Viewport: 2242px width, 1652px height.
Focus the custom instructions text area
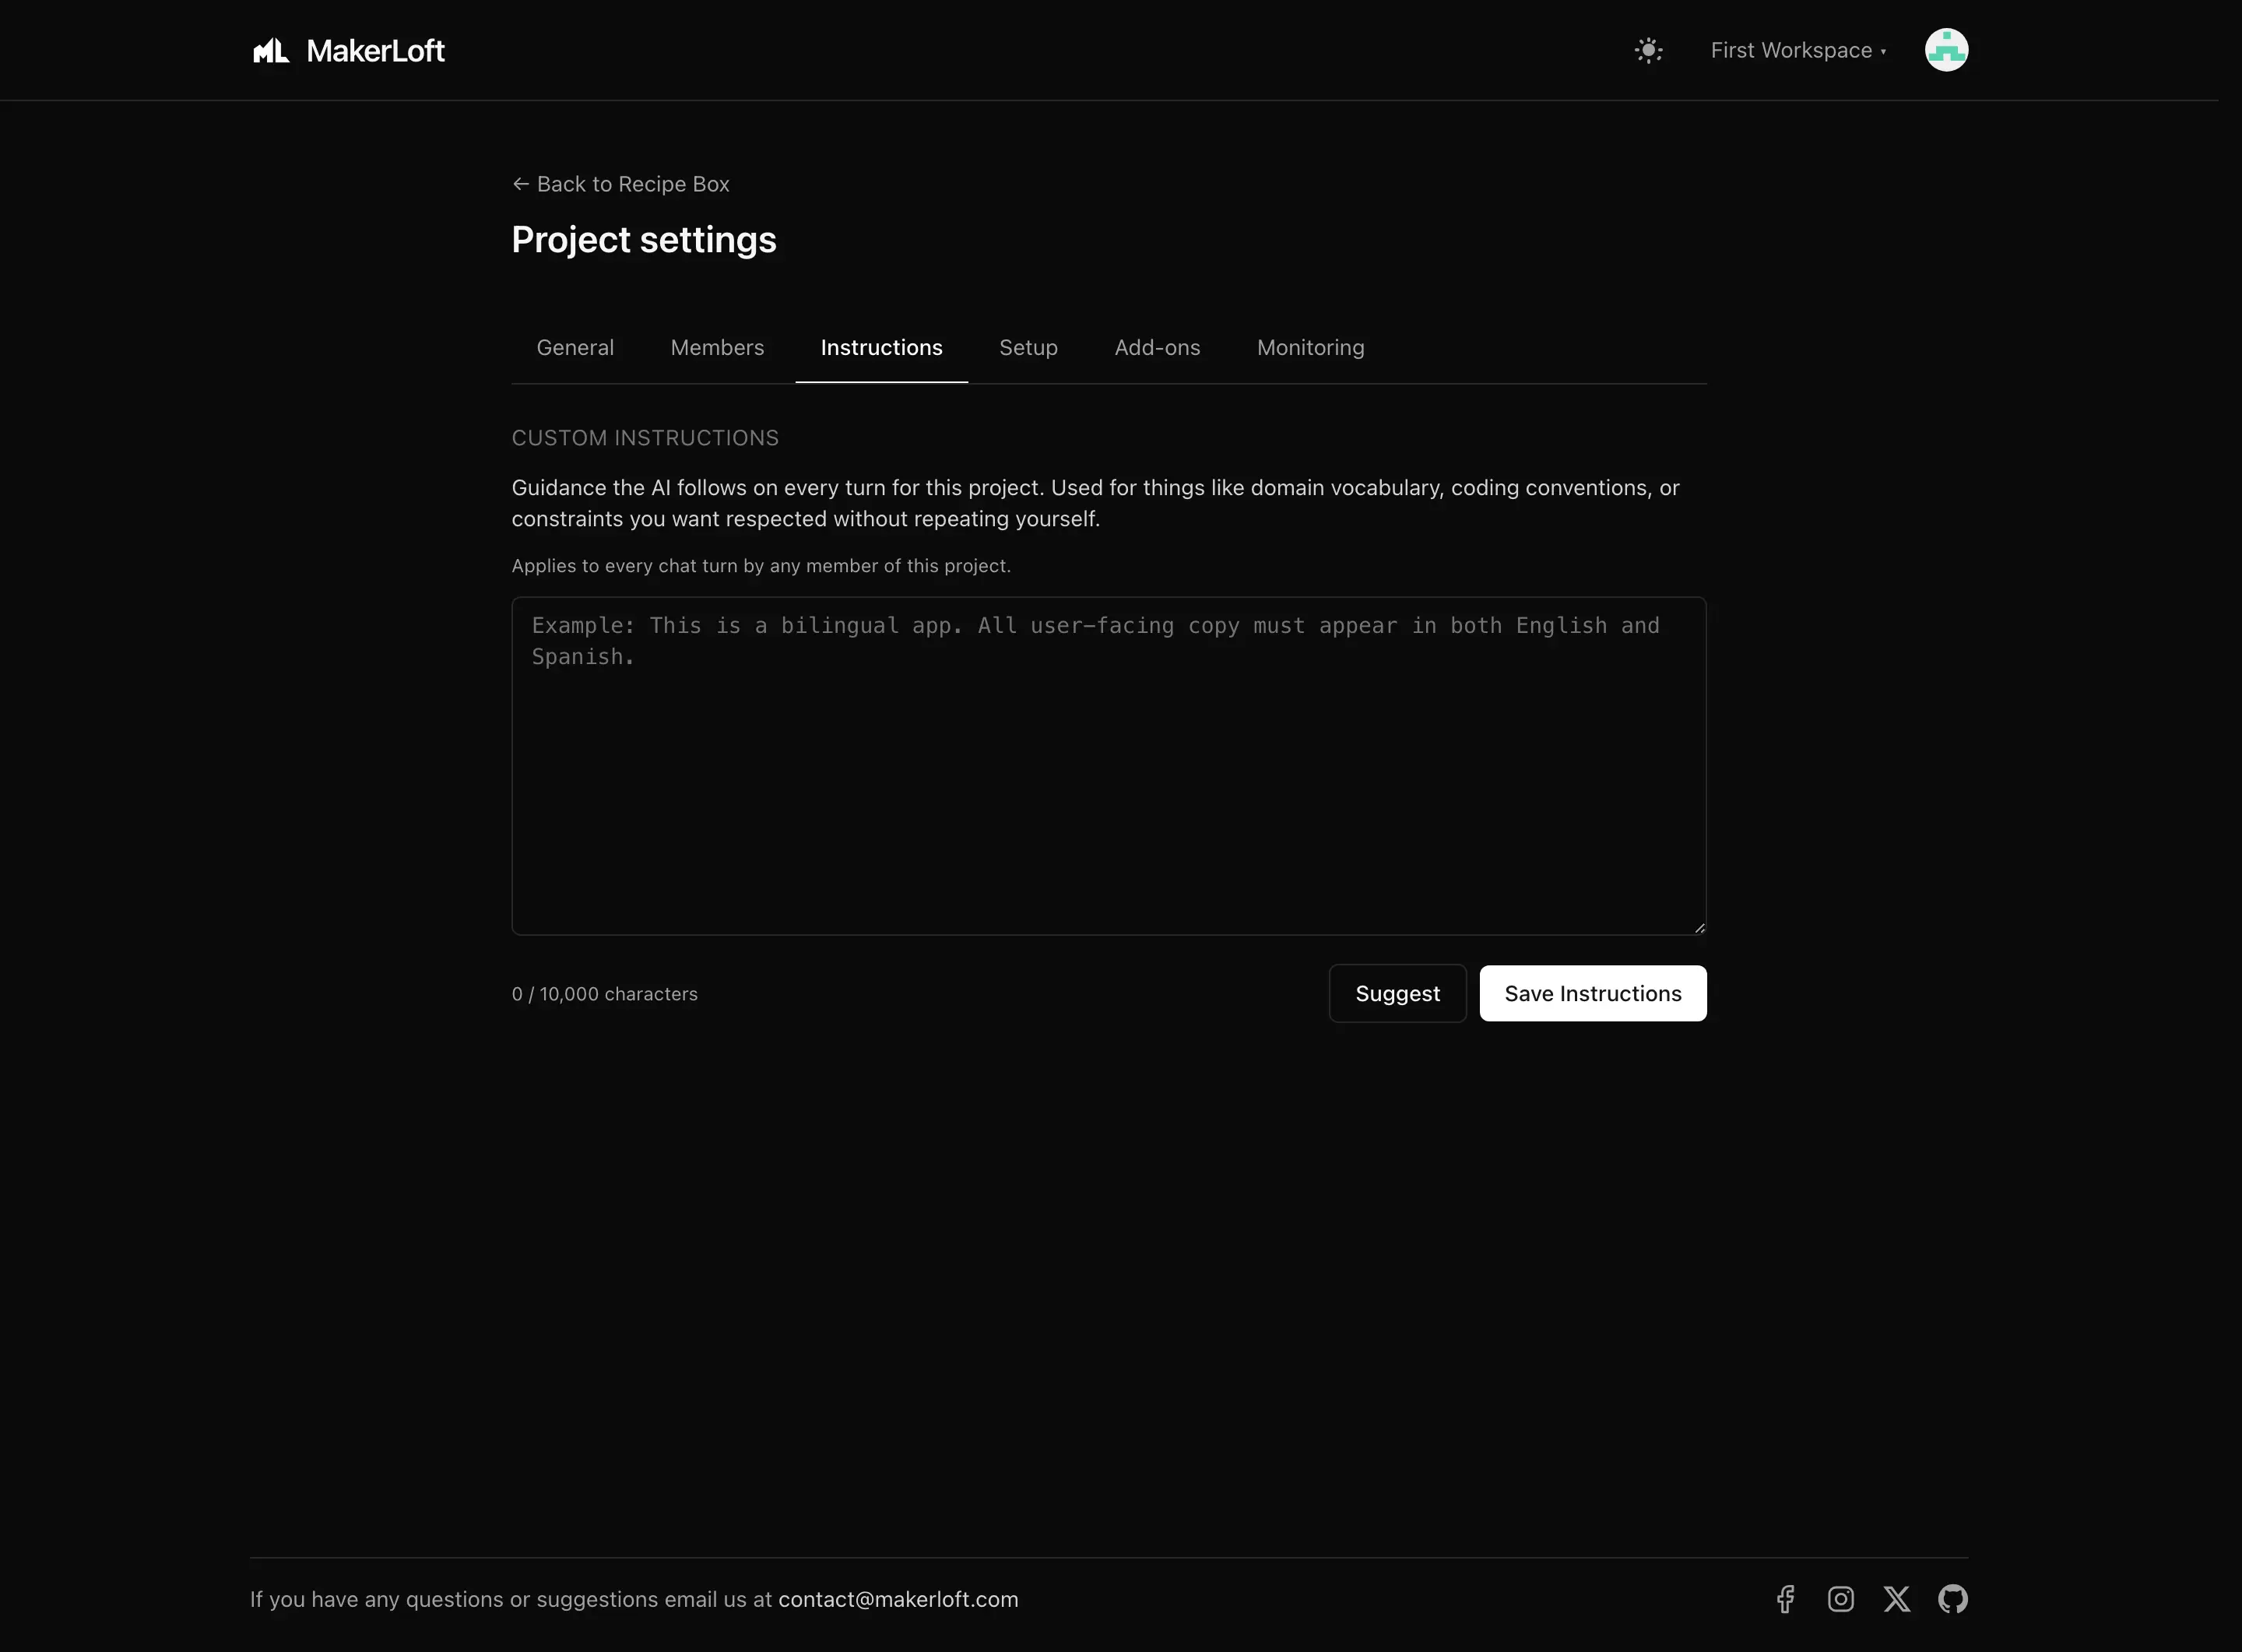point(1108,766)
